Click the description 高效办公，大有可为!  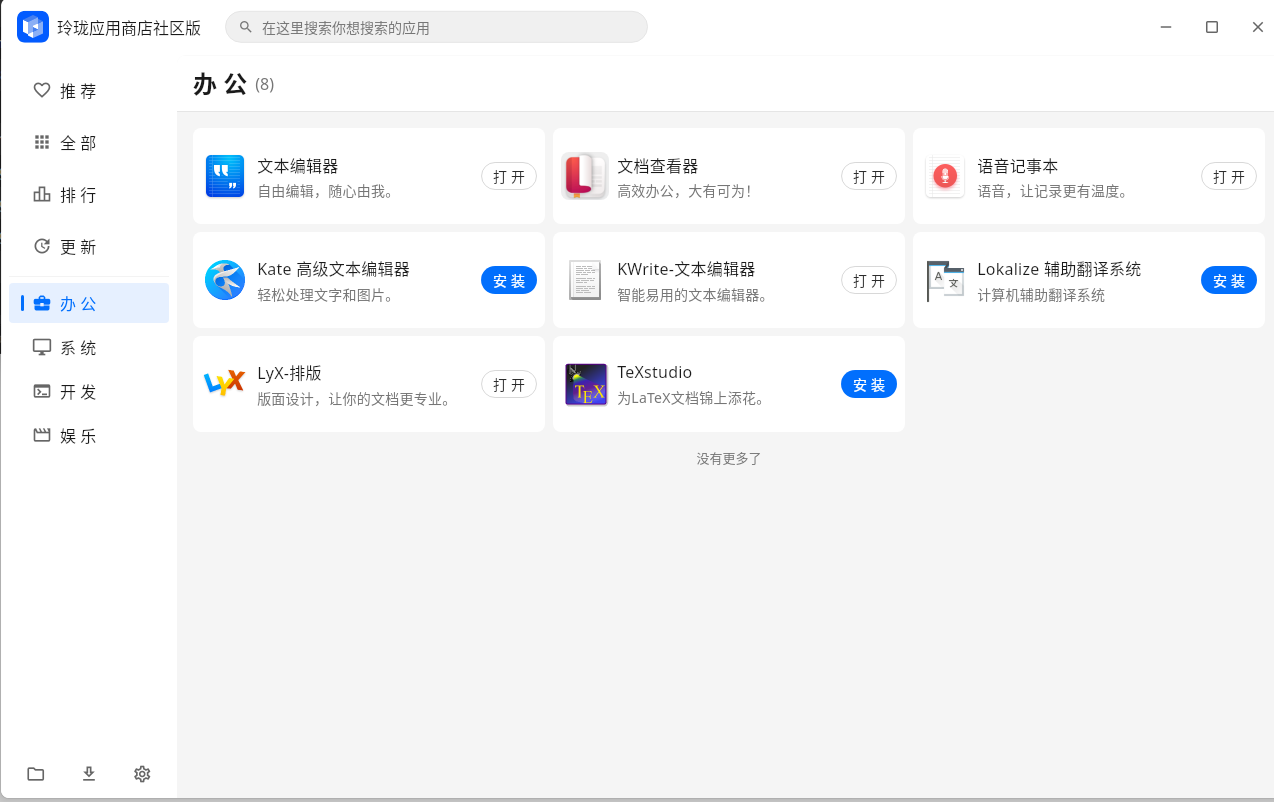684,191
